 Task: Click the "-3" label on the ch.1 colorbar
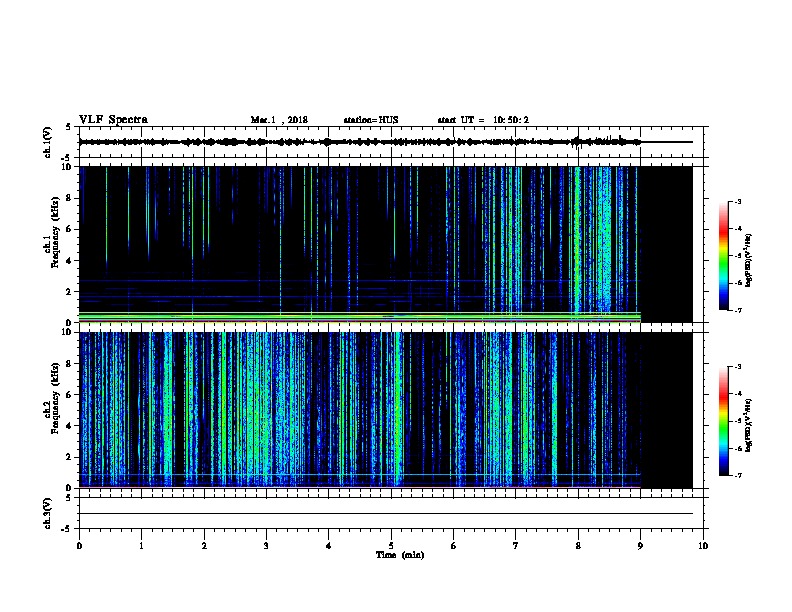(x=737, y=201)
